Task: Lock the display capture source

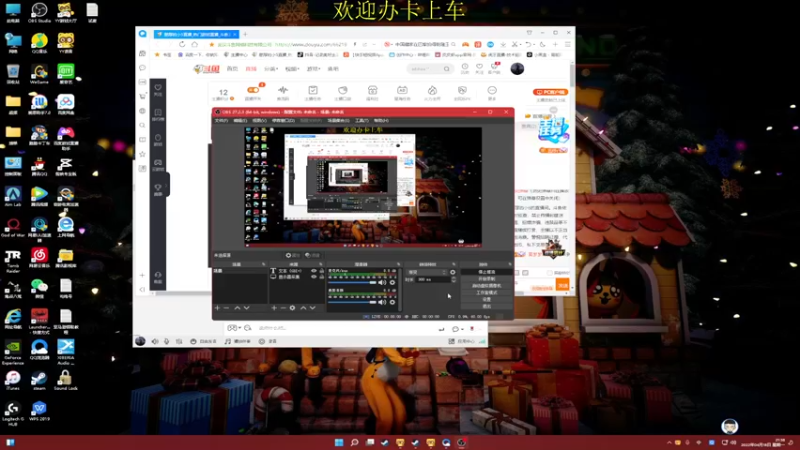Action: point(321,277)
